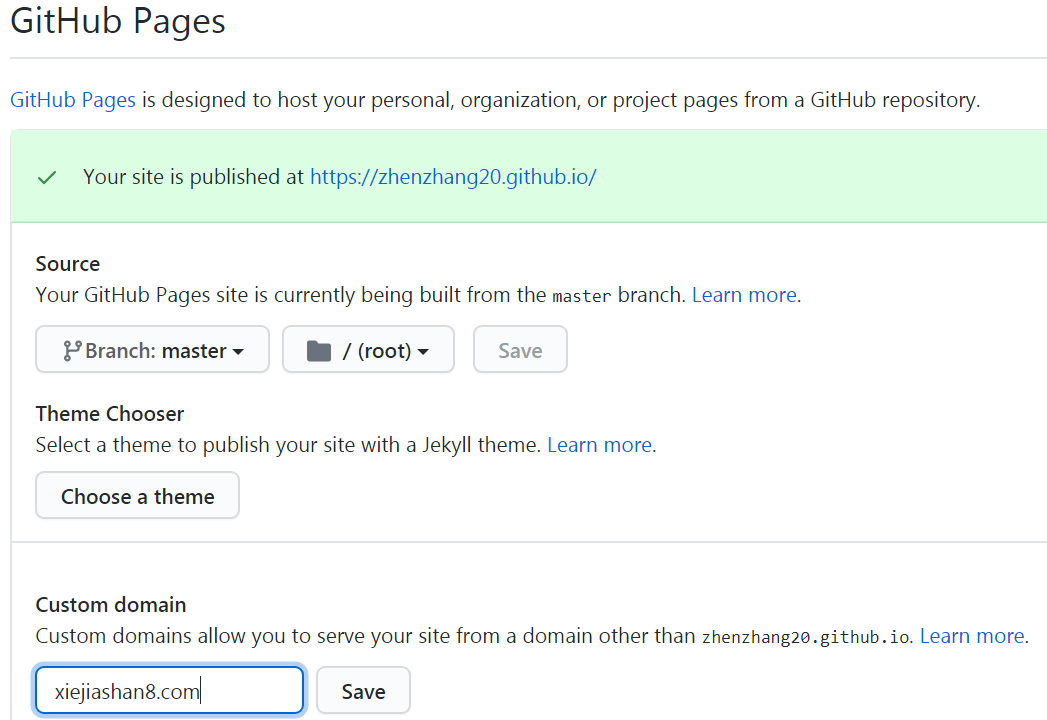Expand the / (root) folder dropdown

(369, 349)
